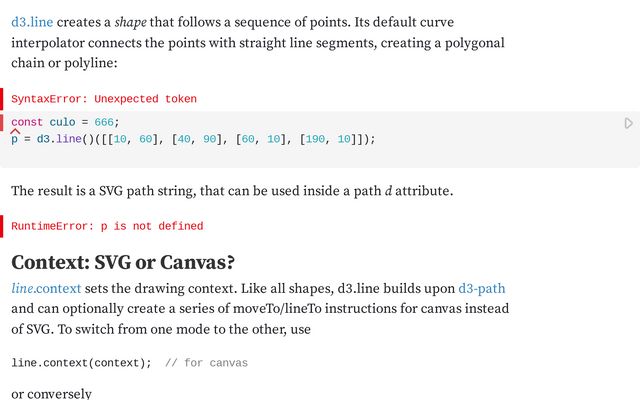Click the line.context(context); code snippet

click(x=81, y=363)
